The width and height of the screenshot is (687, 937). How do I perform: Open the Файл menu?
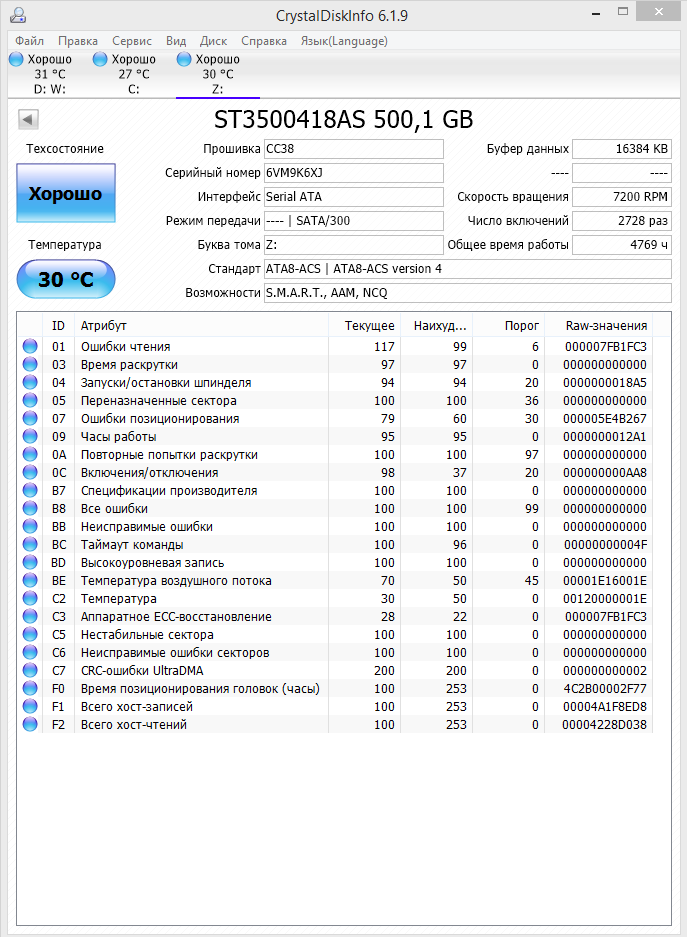click(x=29, y=41)
